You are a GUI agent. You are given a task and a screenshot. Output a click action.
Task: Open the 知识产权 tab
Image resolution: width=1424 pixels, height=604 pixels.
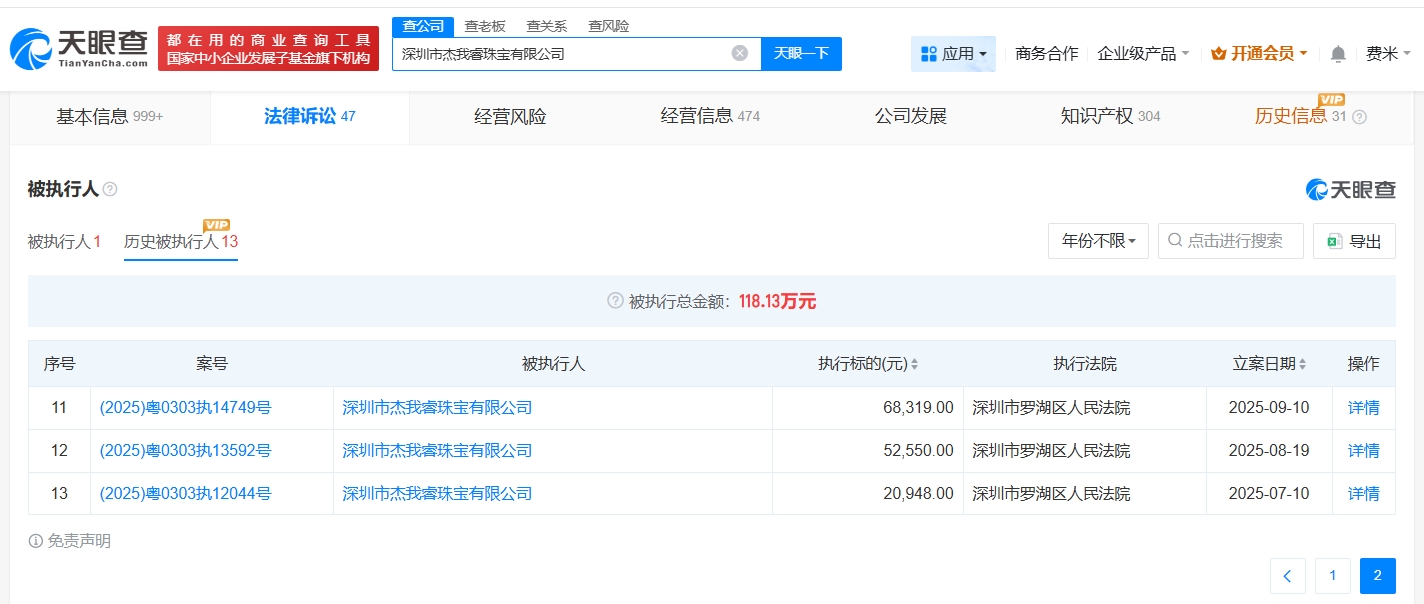1110,117
